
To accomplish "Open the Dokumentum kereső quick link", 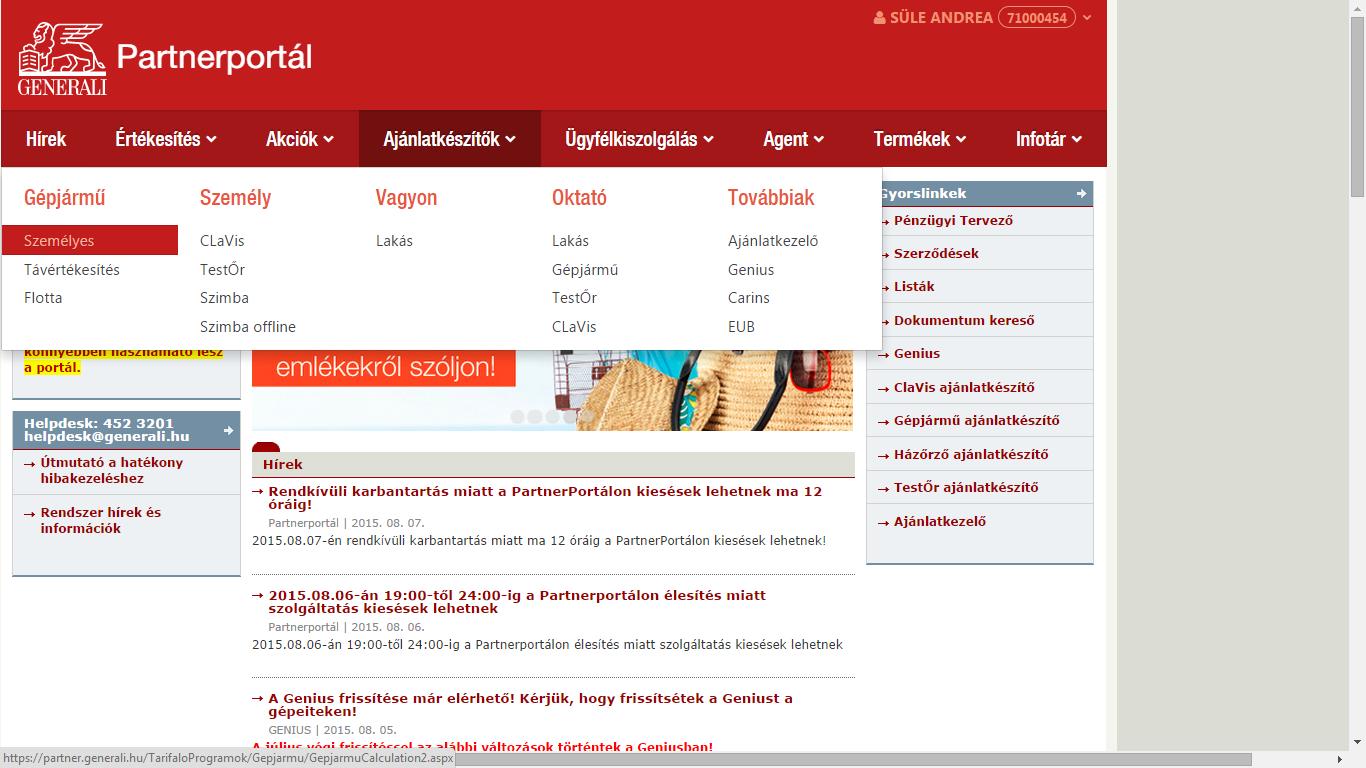I will tap(964, 321).
